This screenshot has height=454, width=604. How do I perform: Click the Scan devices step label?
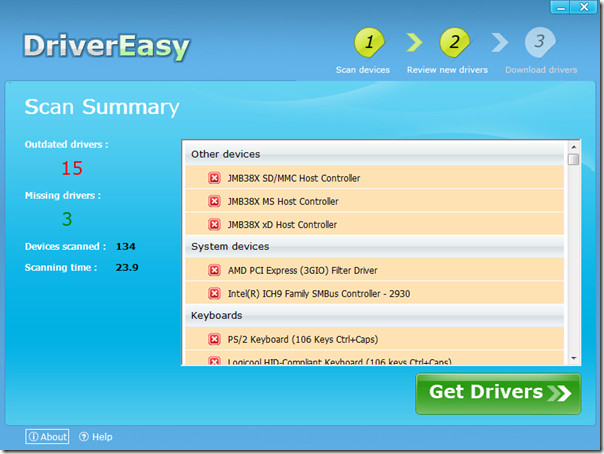(x=362, y=70)
